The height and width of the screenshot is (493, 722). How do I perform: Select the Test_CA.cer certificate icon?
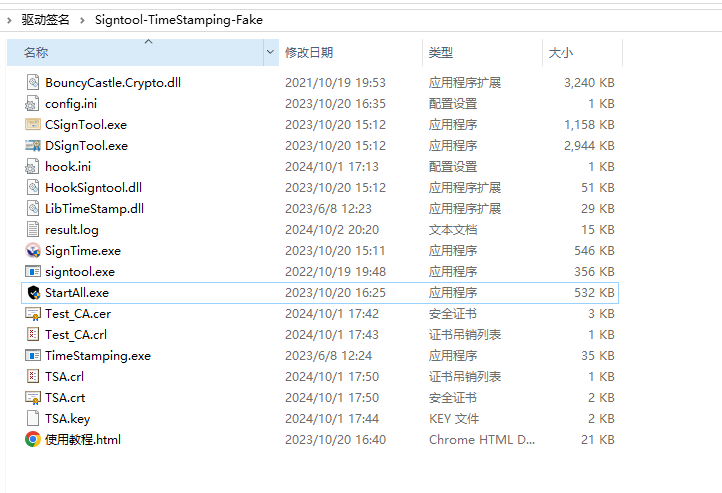(33, 314)
